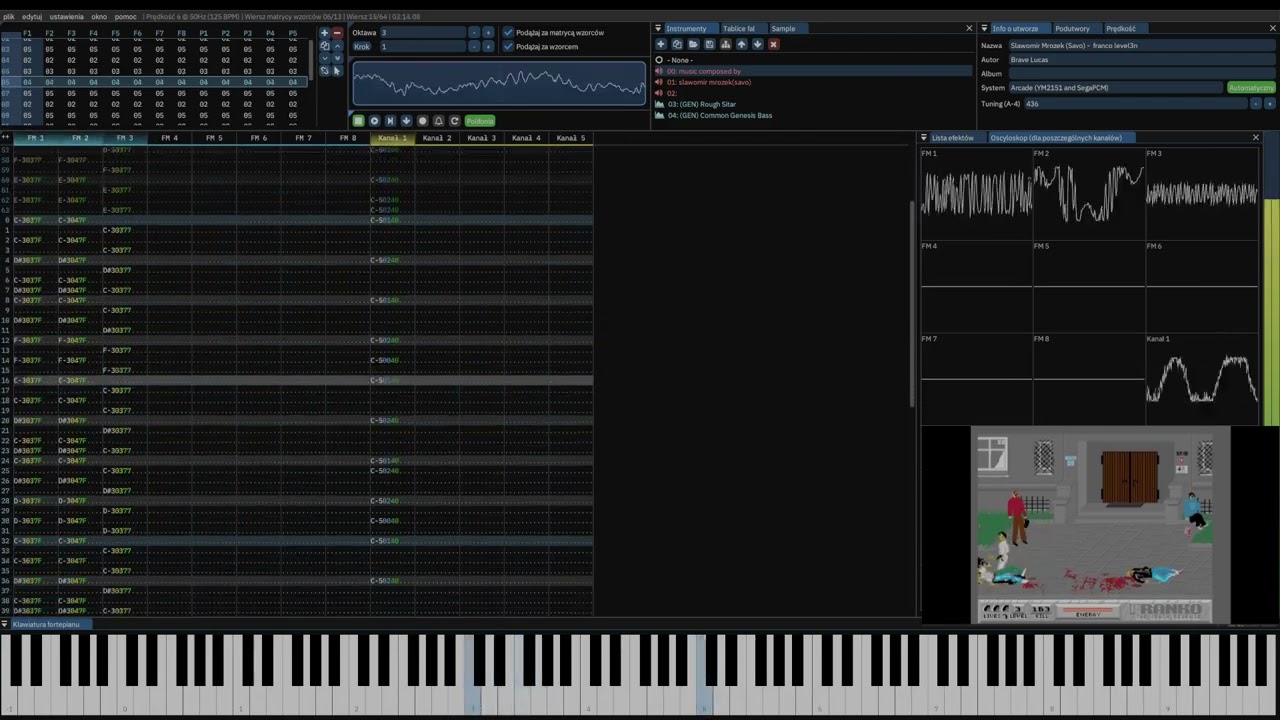
Task: Start song playback with play icon
Action: click(374, 120)
